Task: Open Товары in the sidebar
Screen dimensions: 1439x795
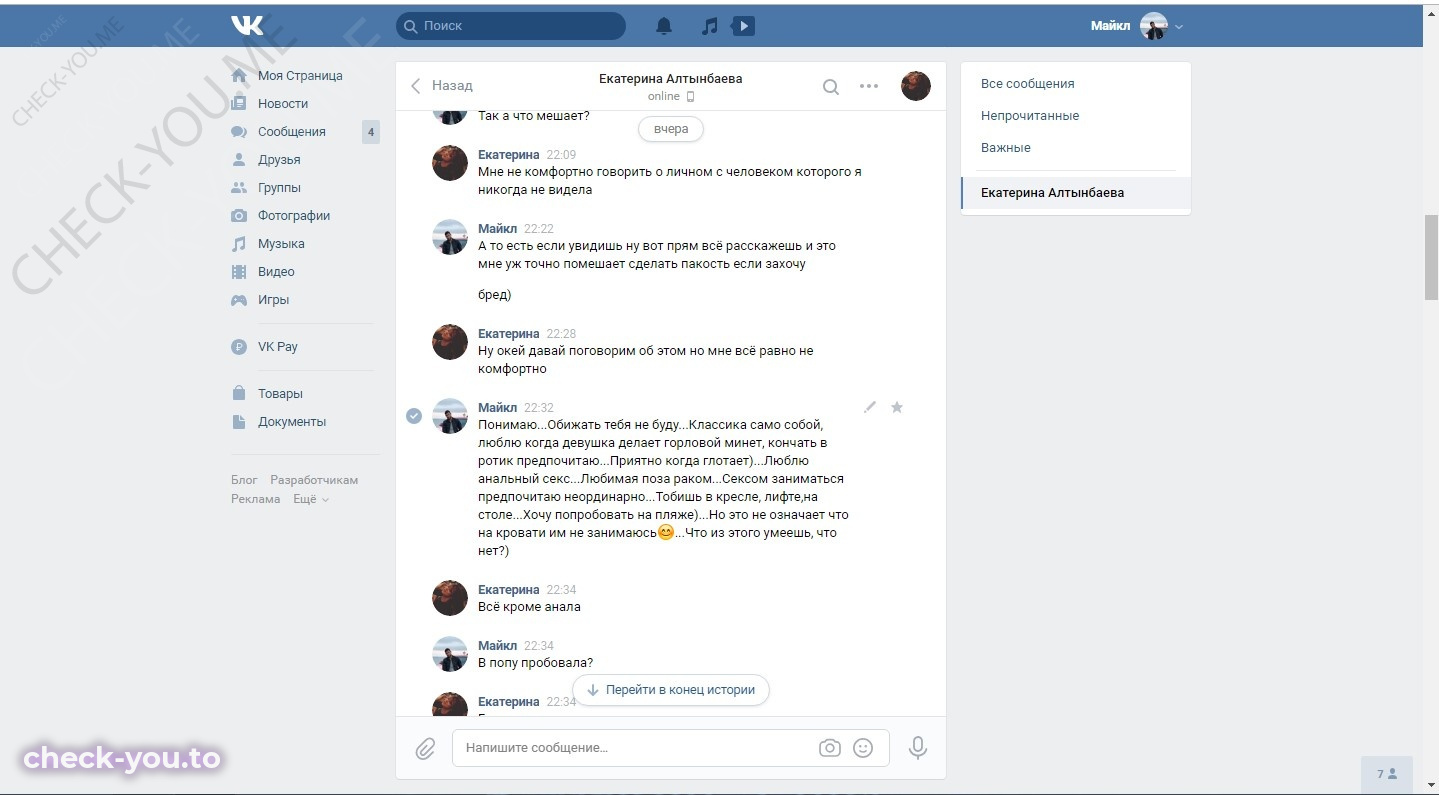Action: (280, 394)
